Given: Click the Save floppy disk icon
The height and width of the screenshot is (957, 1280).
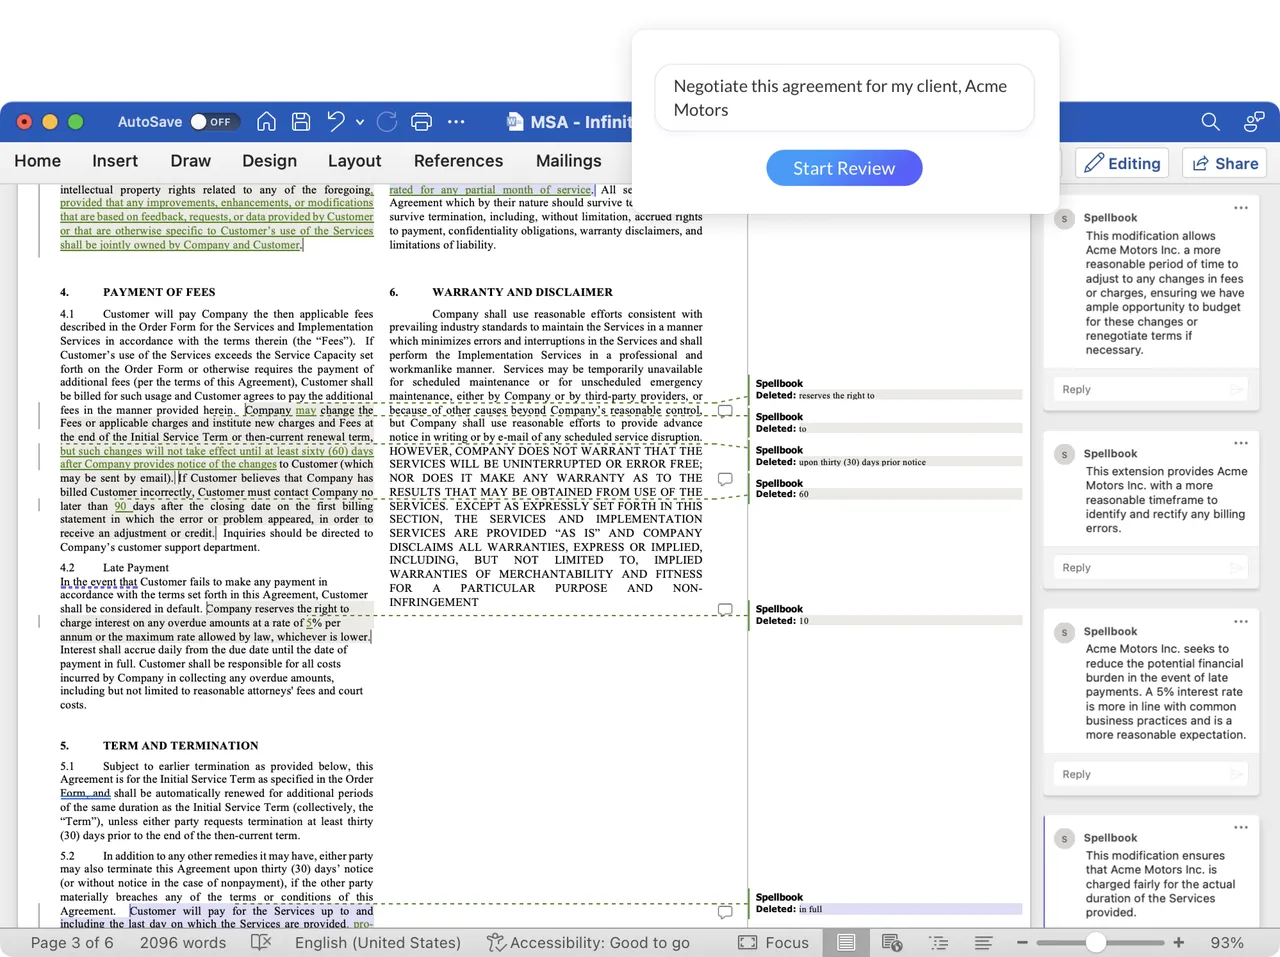Looking at the screenshot, I should pyautogui.click(x=301, y=122).
